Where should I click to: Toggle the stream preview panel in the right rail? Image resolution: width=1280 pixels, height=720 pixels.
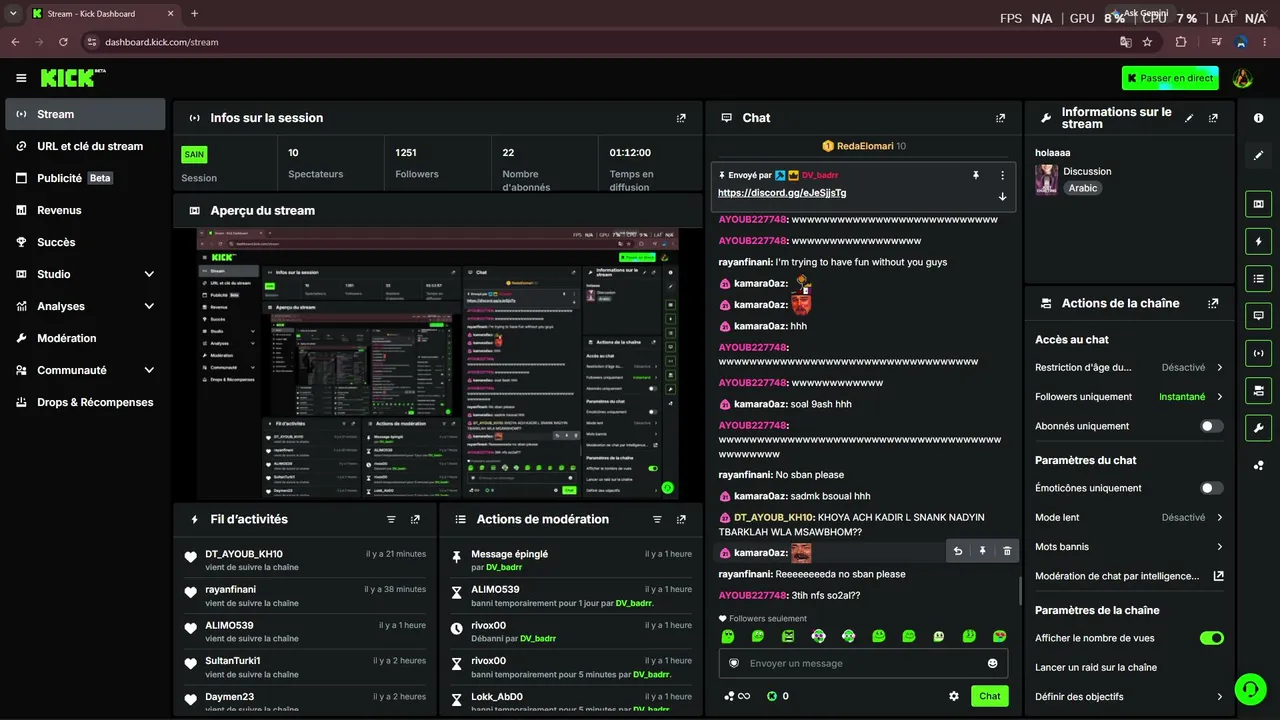pos(1258,204)
